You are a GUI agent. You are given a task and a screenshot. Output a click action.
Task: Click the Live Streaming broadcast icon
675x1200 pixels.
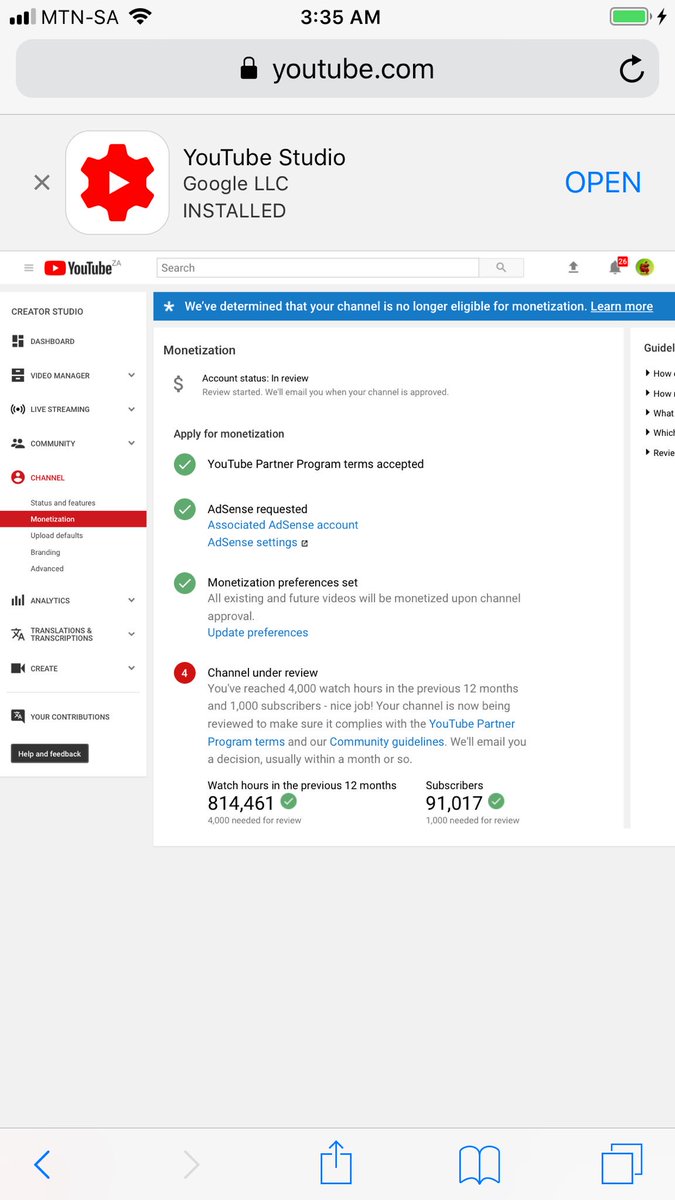18,410
